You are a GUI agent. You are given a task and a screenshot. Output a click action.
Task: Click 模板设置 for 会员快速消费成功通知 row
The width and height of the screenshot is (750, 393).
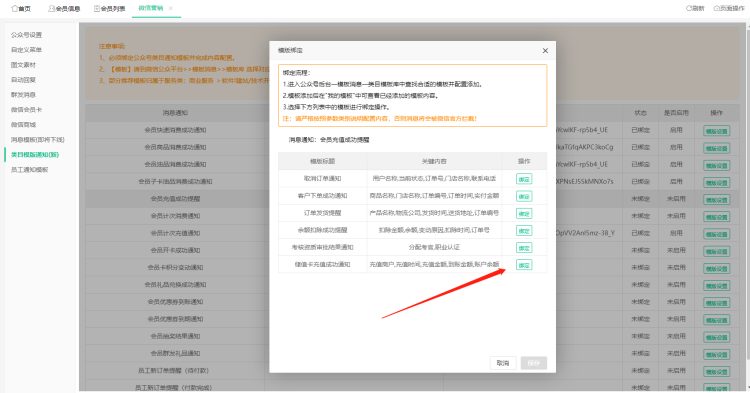tap(716, 131)
